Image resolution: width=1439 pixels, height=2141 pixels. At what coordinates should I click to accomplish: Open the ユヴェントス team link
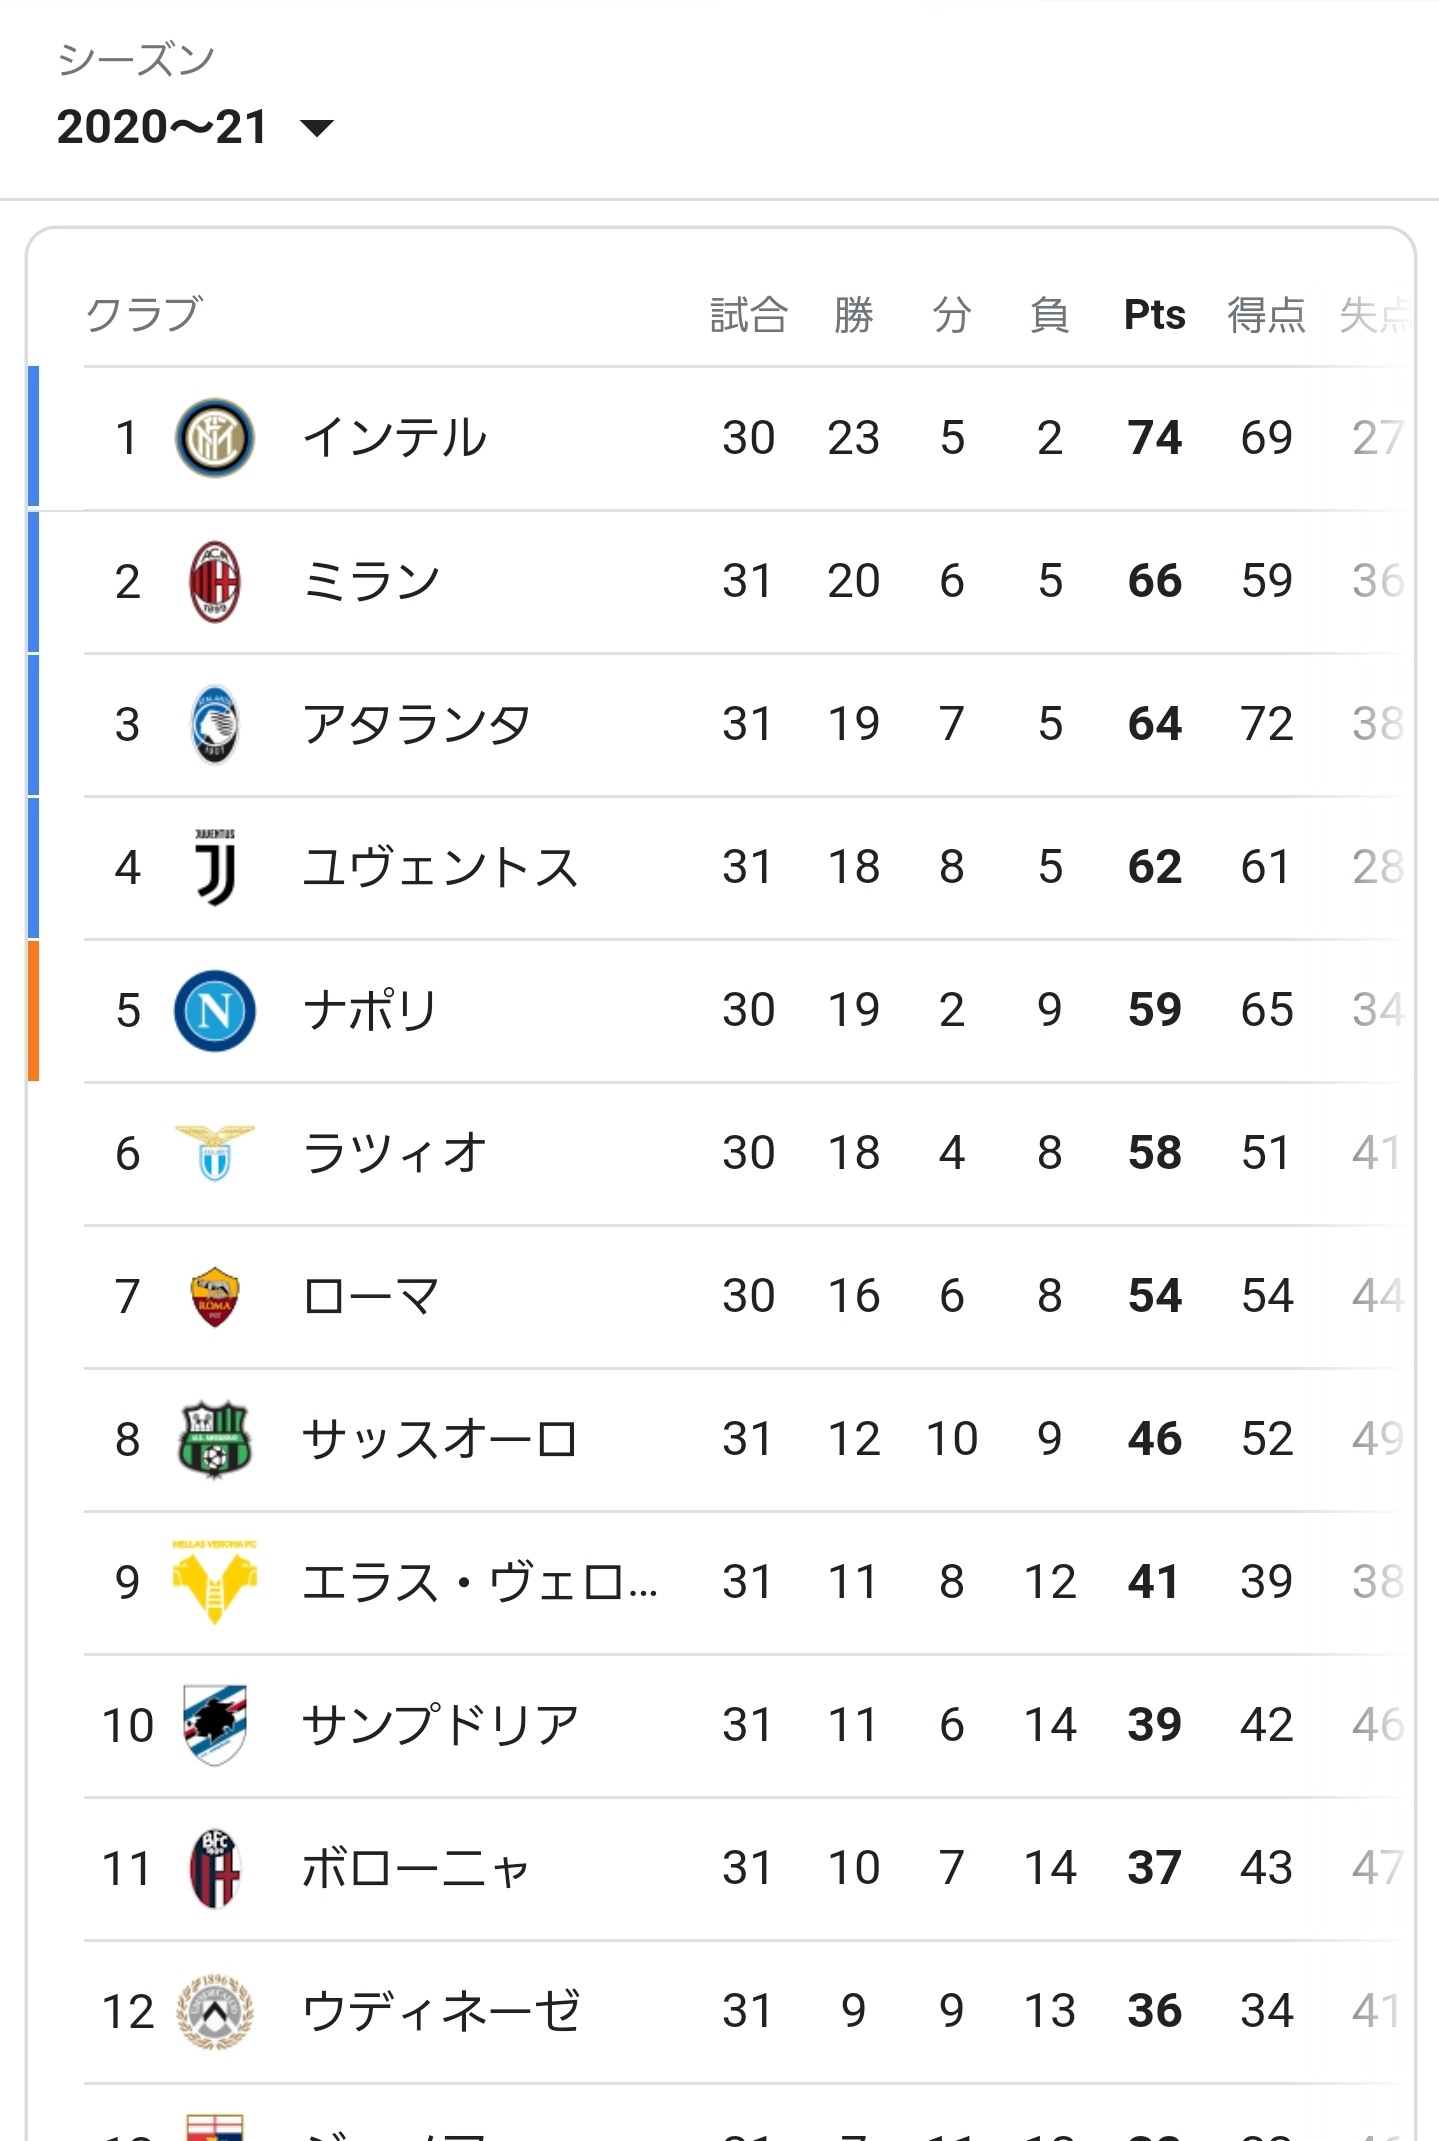[x=440, y=867]
